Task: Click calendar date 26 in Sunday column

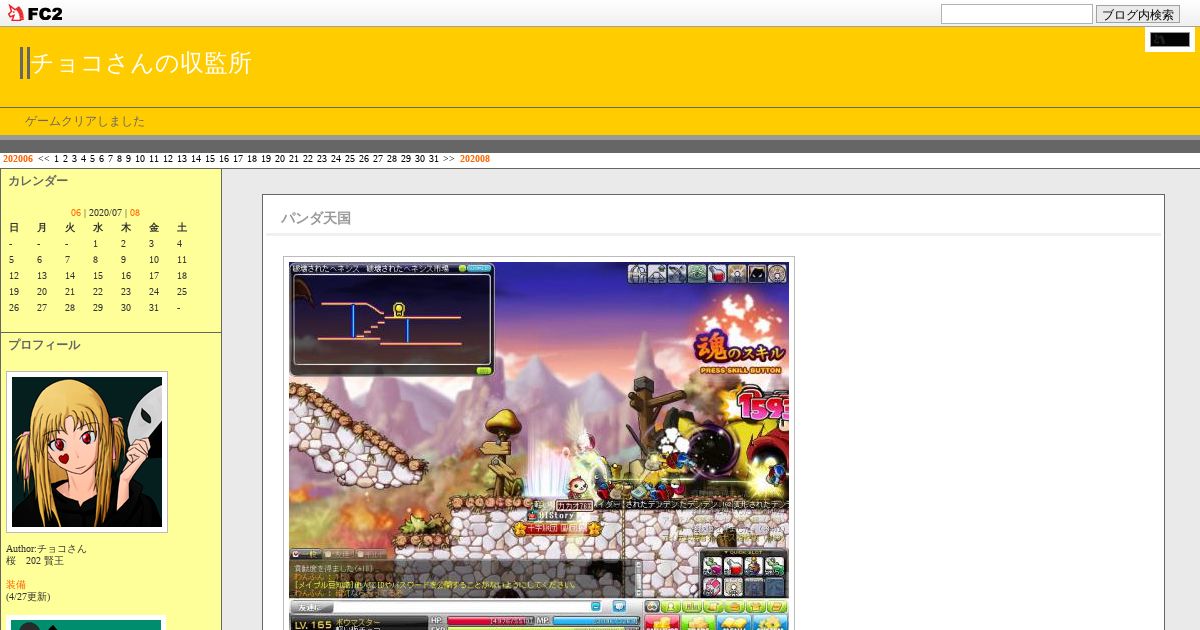Action: 14,308
